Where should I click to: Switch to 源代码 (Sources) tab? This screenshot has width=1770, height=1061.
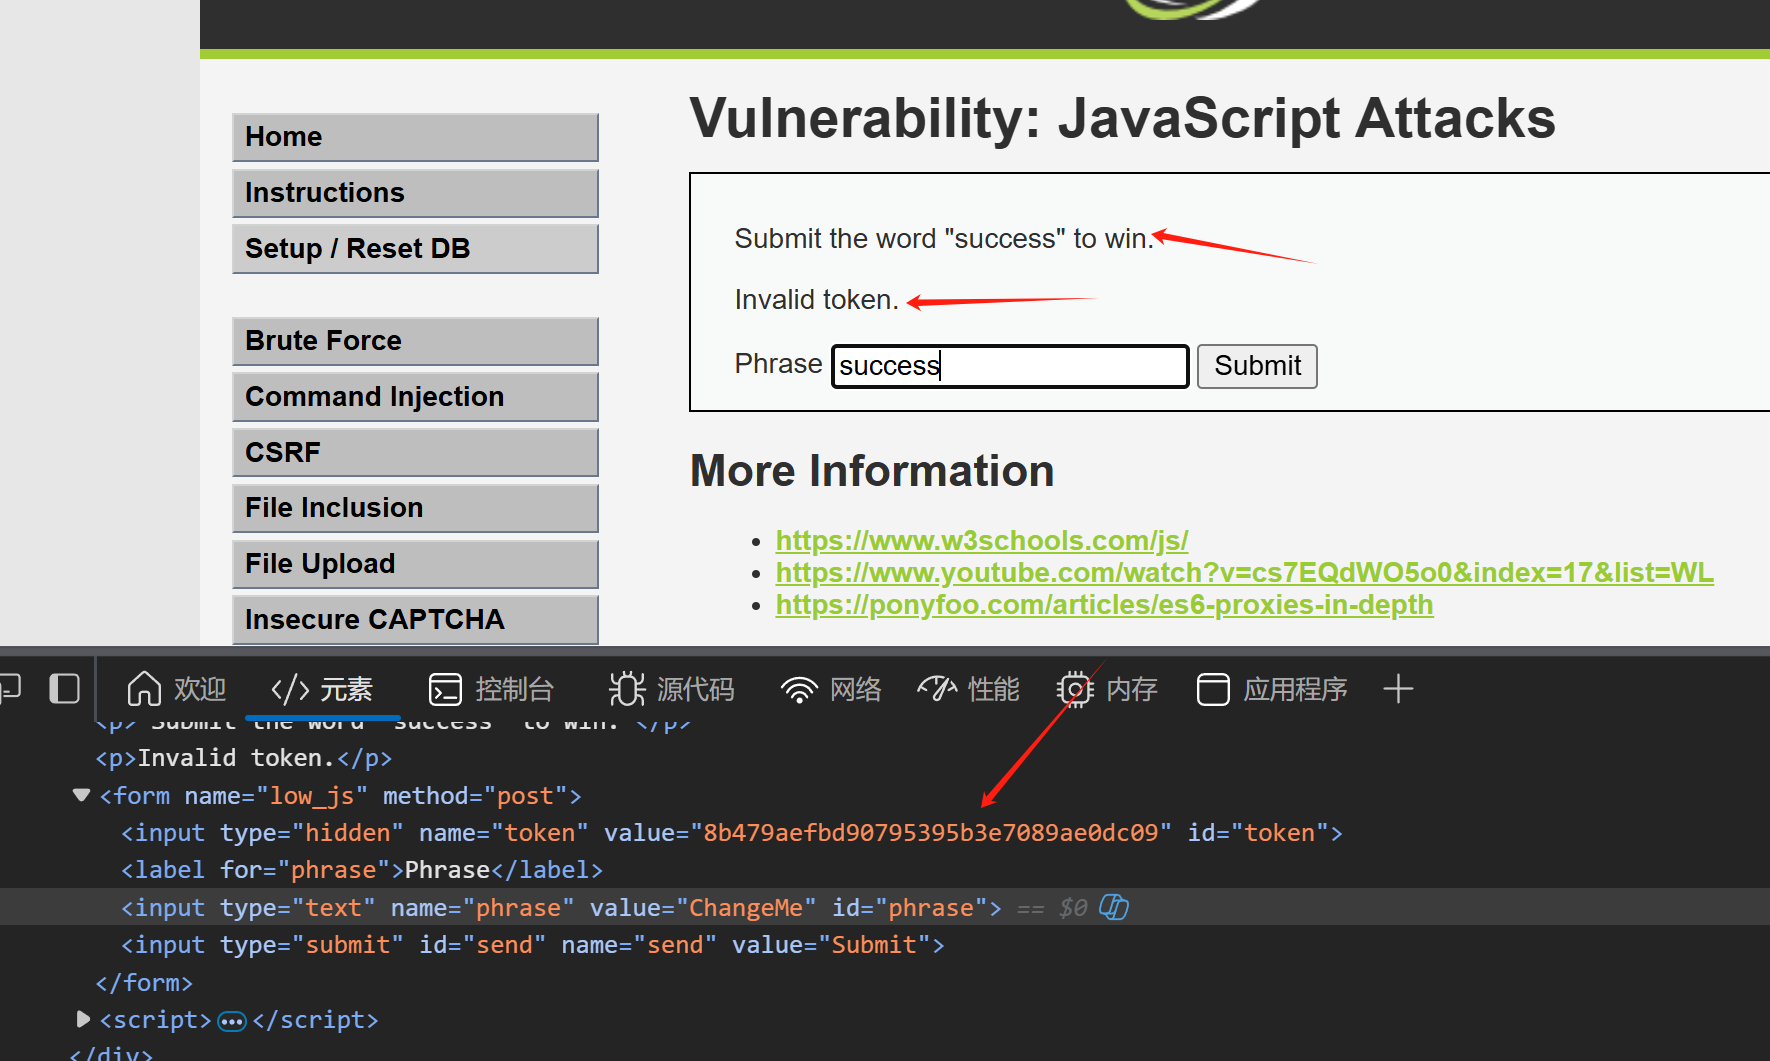click(672, 689)
